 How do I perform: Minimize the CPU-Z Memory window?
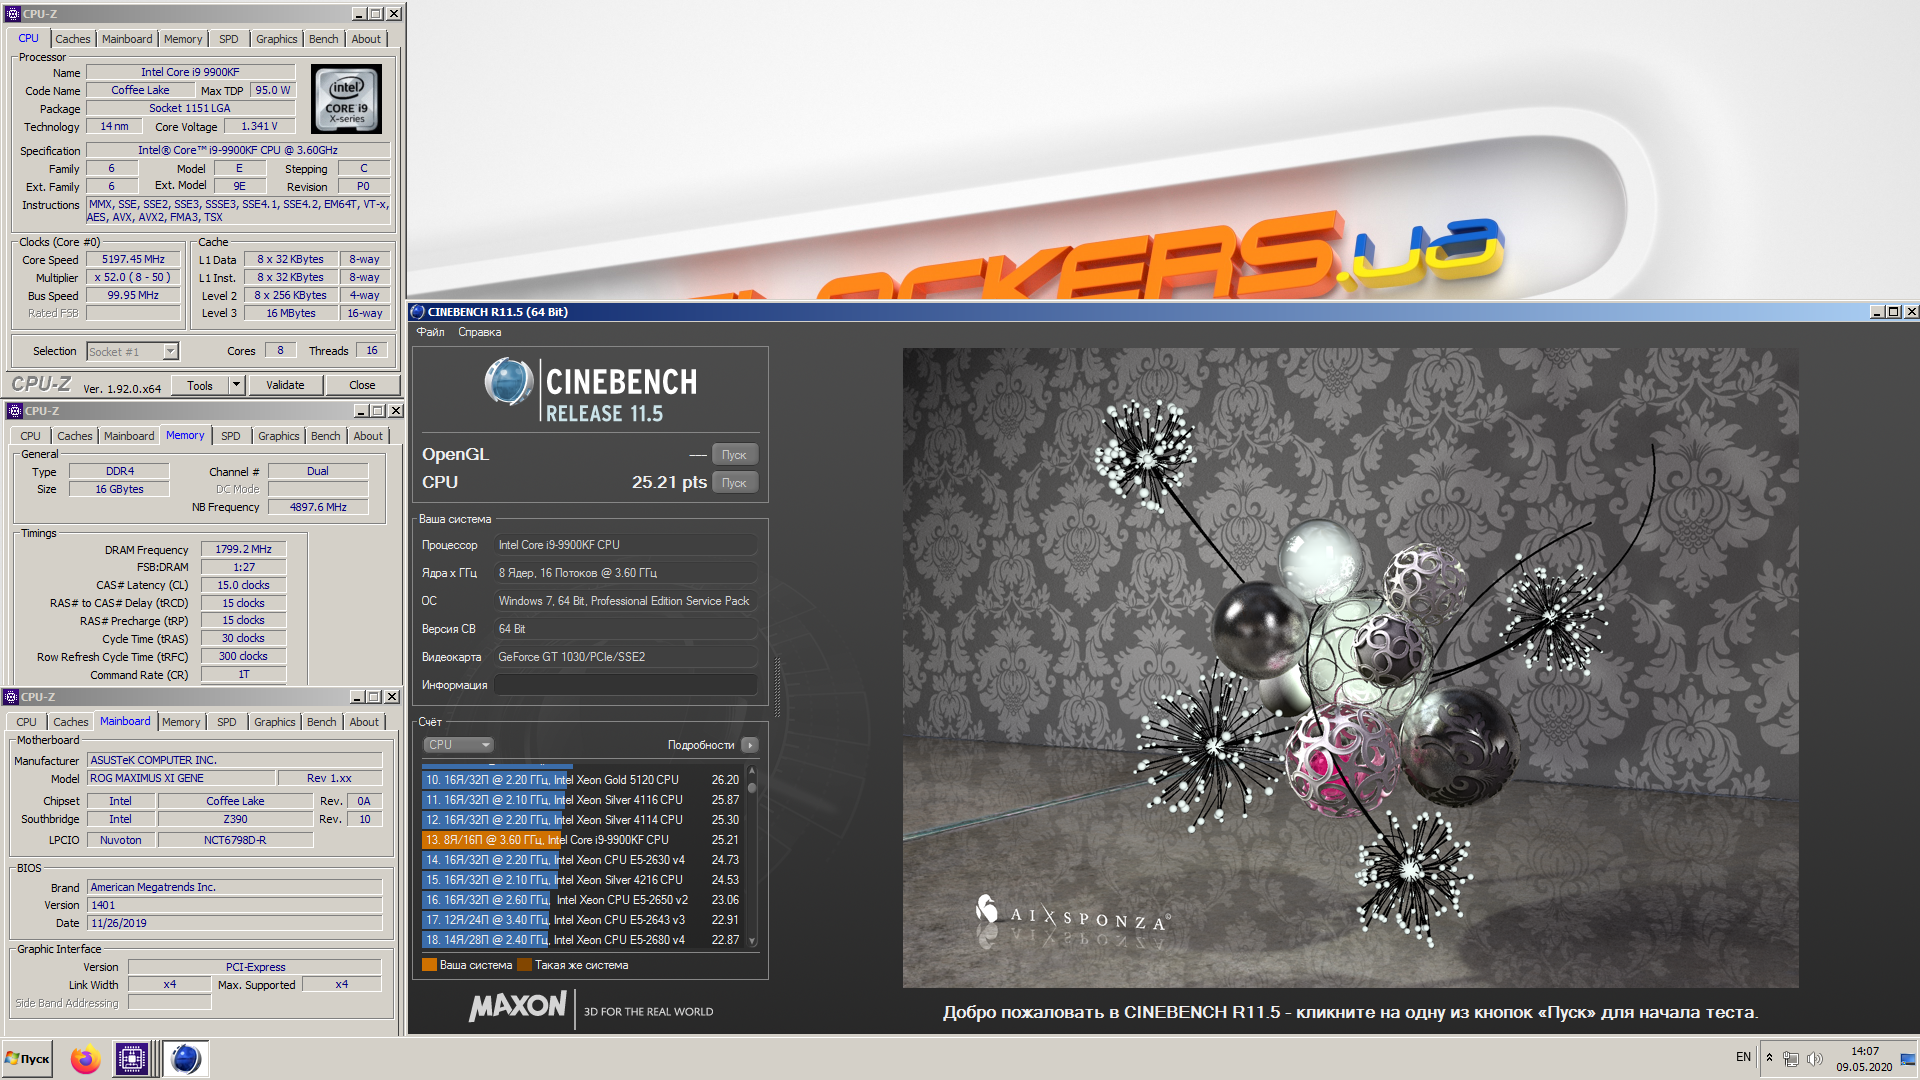point(362,411)
